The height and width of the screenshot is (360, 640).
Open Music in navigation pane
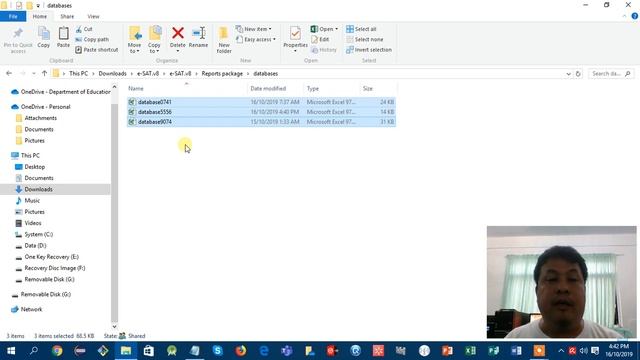[x=27, y=201]
